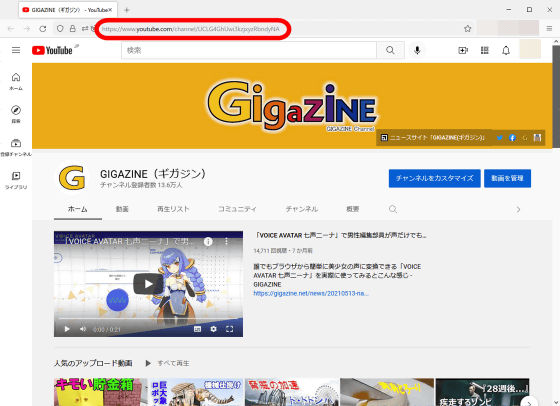Open the キモい貯金箱 video thumbnail

100,392
